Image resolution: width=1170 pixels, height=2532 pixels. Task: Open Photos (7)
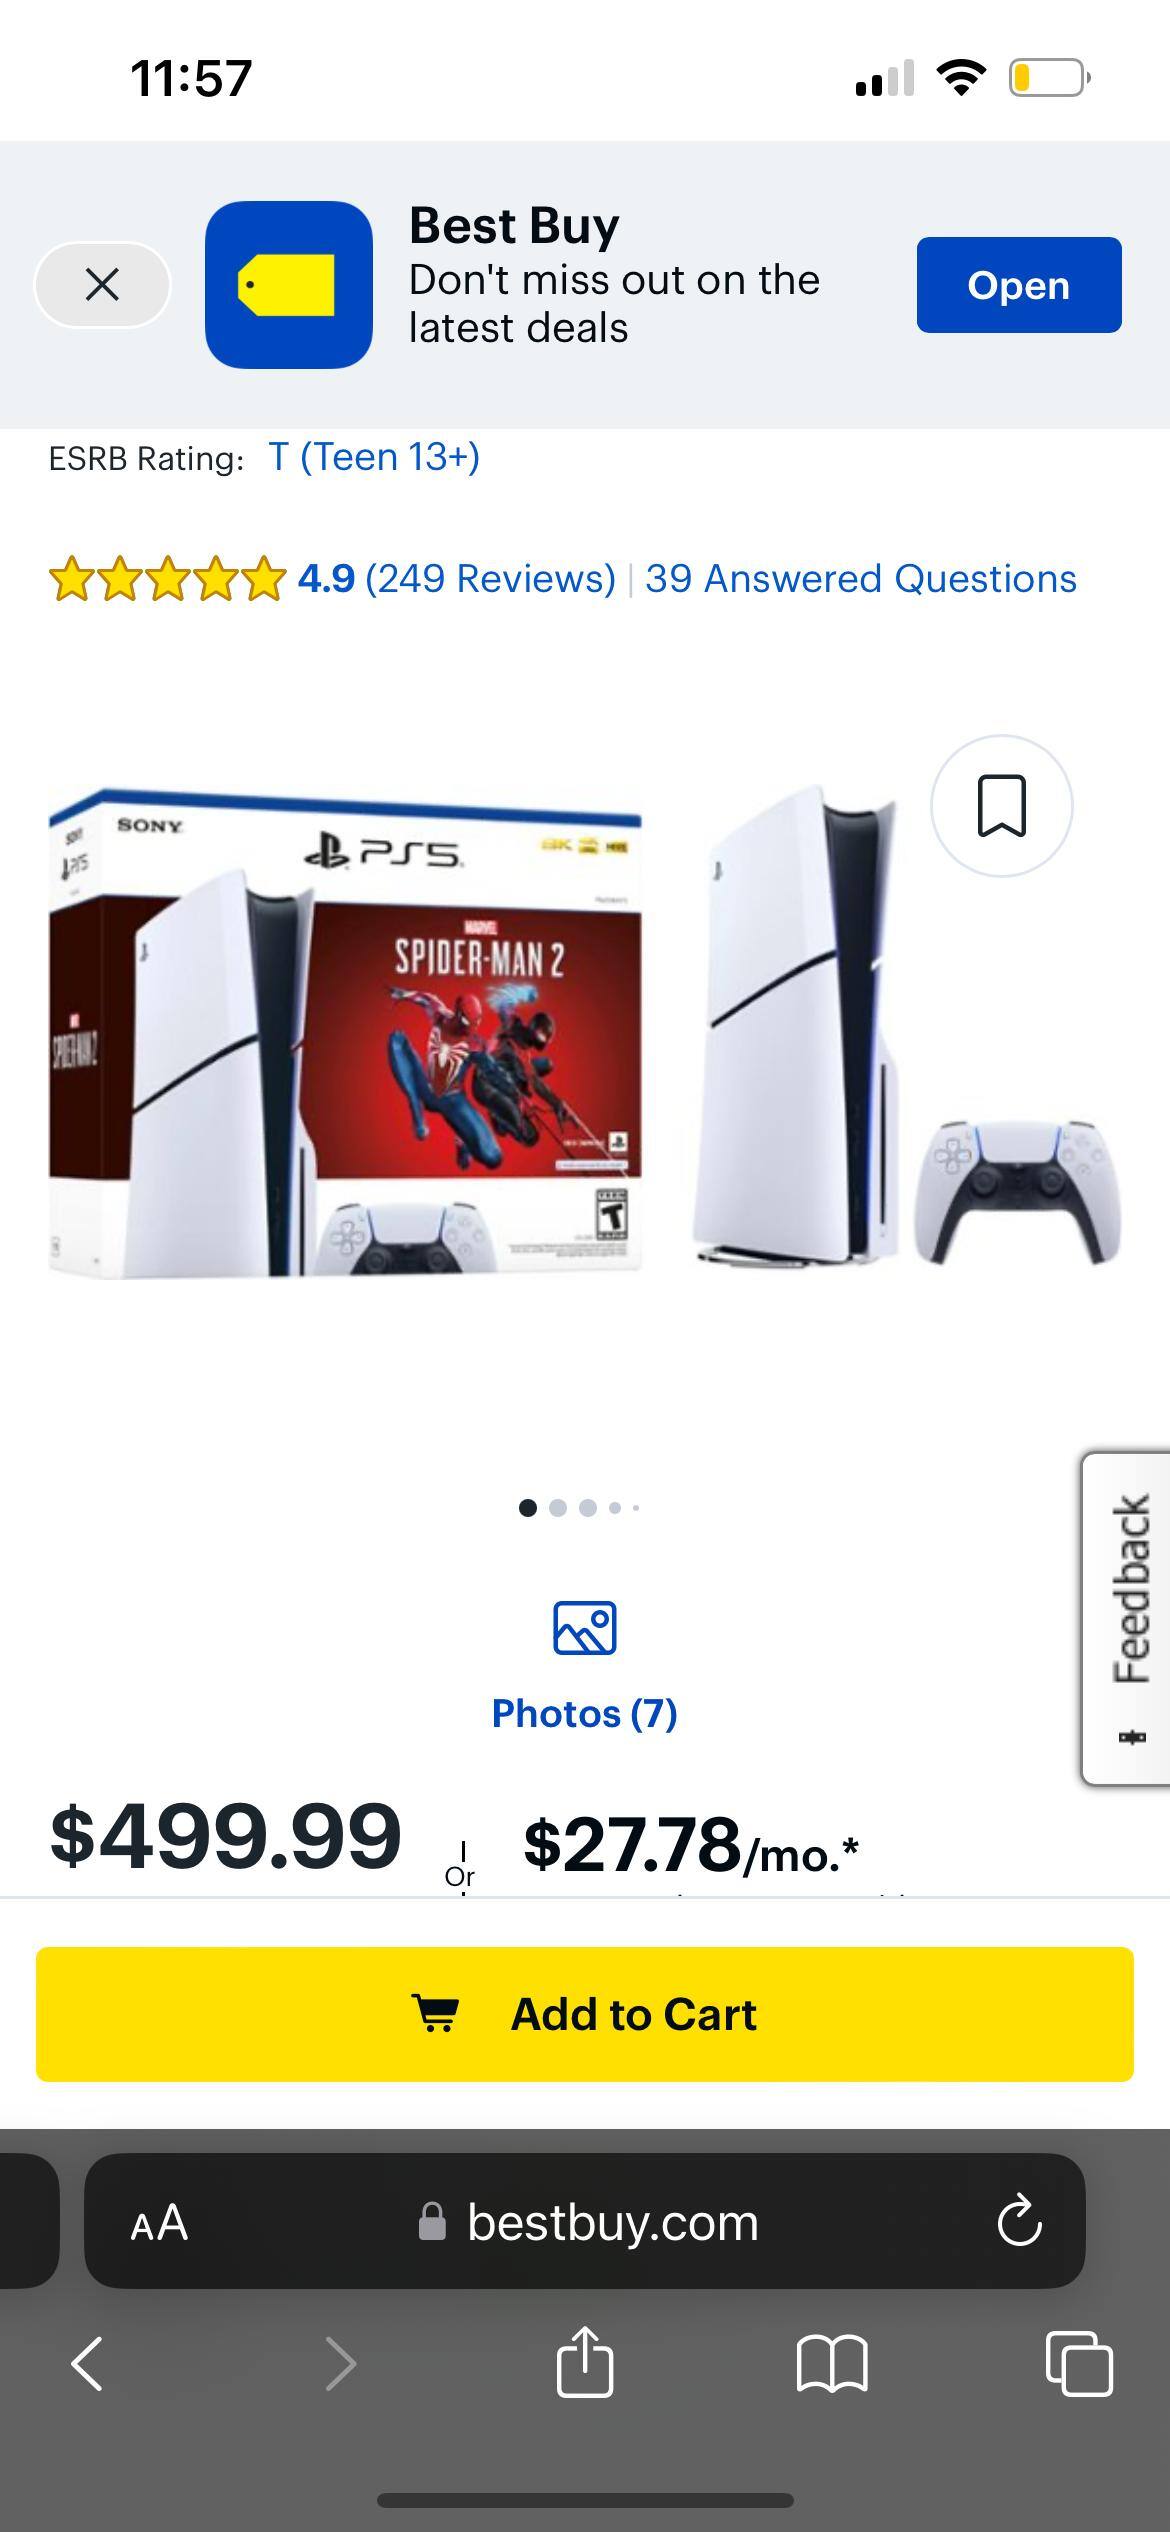pos(585,1714)
